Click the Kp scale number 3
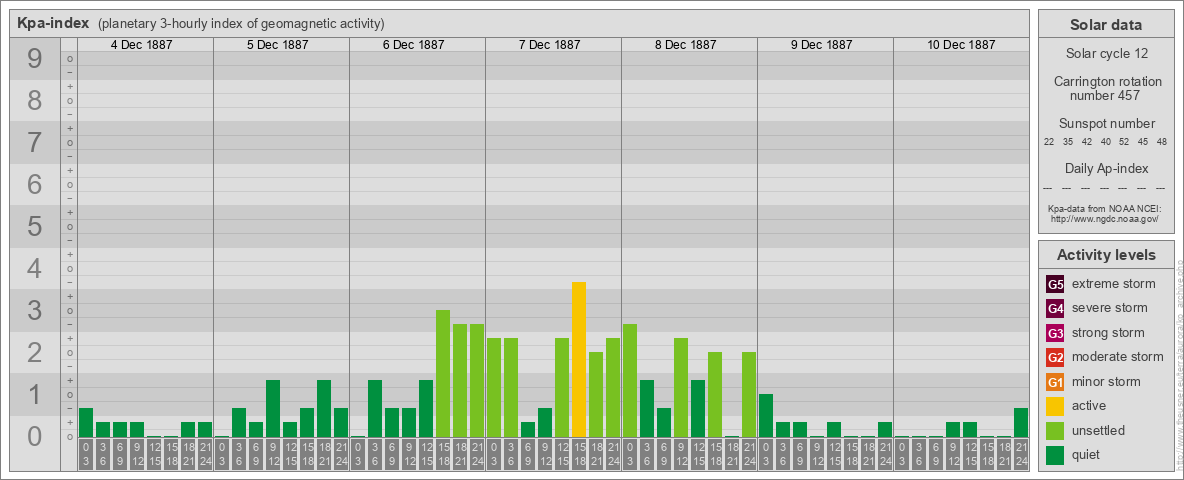 coord(35,310)
